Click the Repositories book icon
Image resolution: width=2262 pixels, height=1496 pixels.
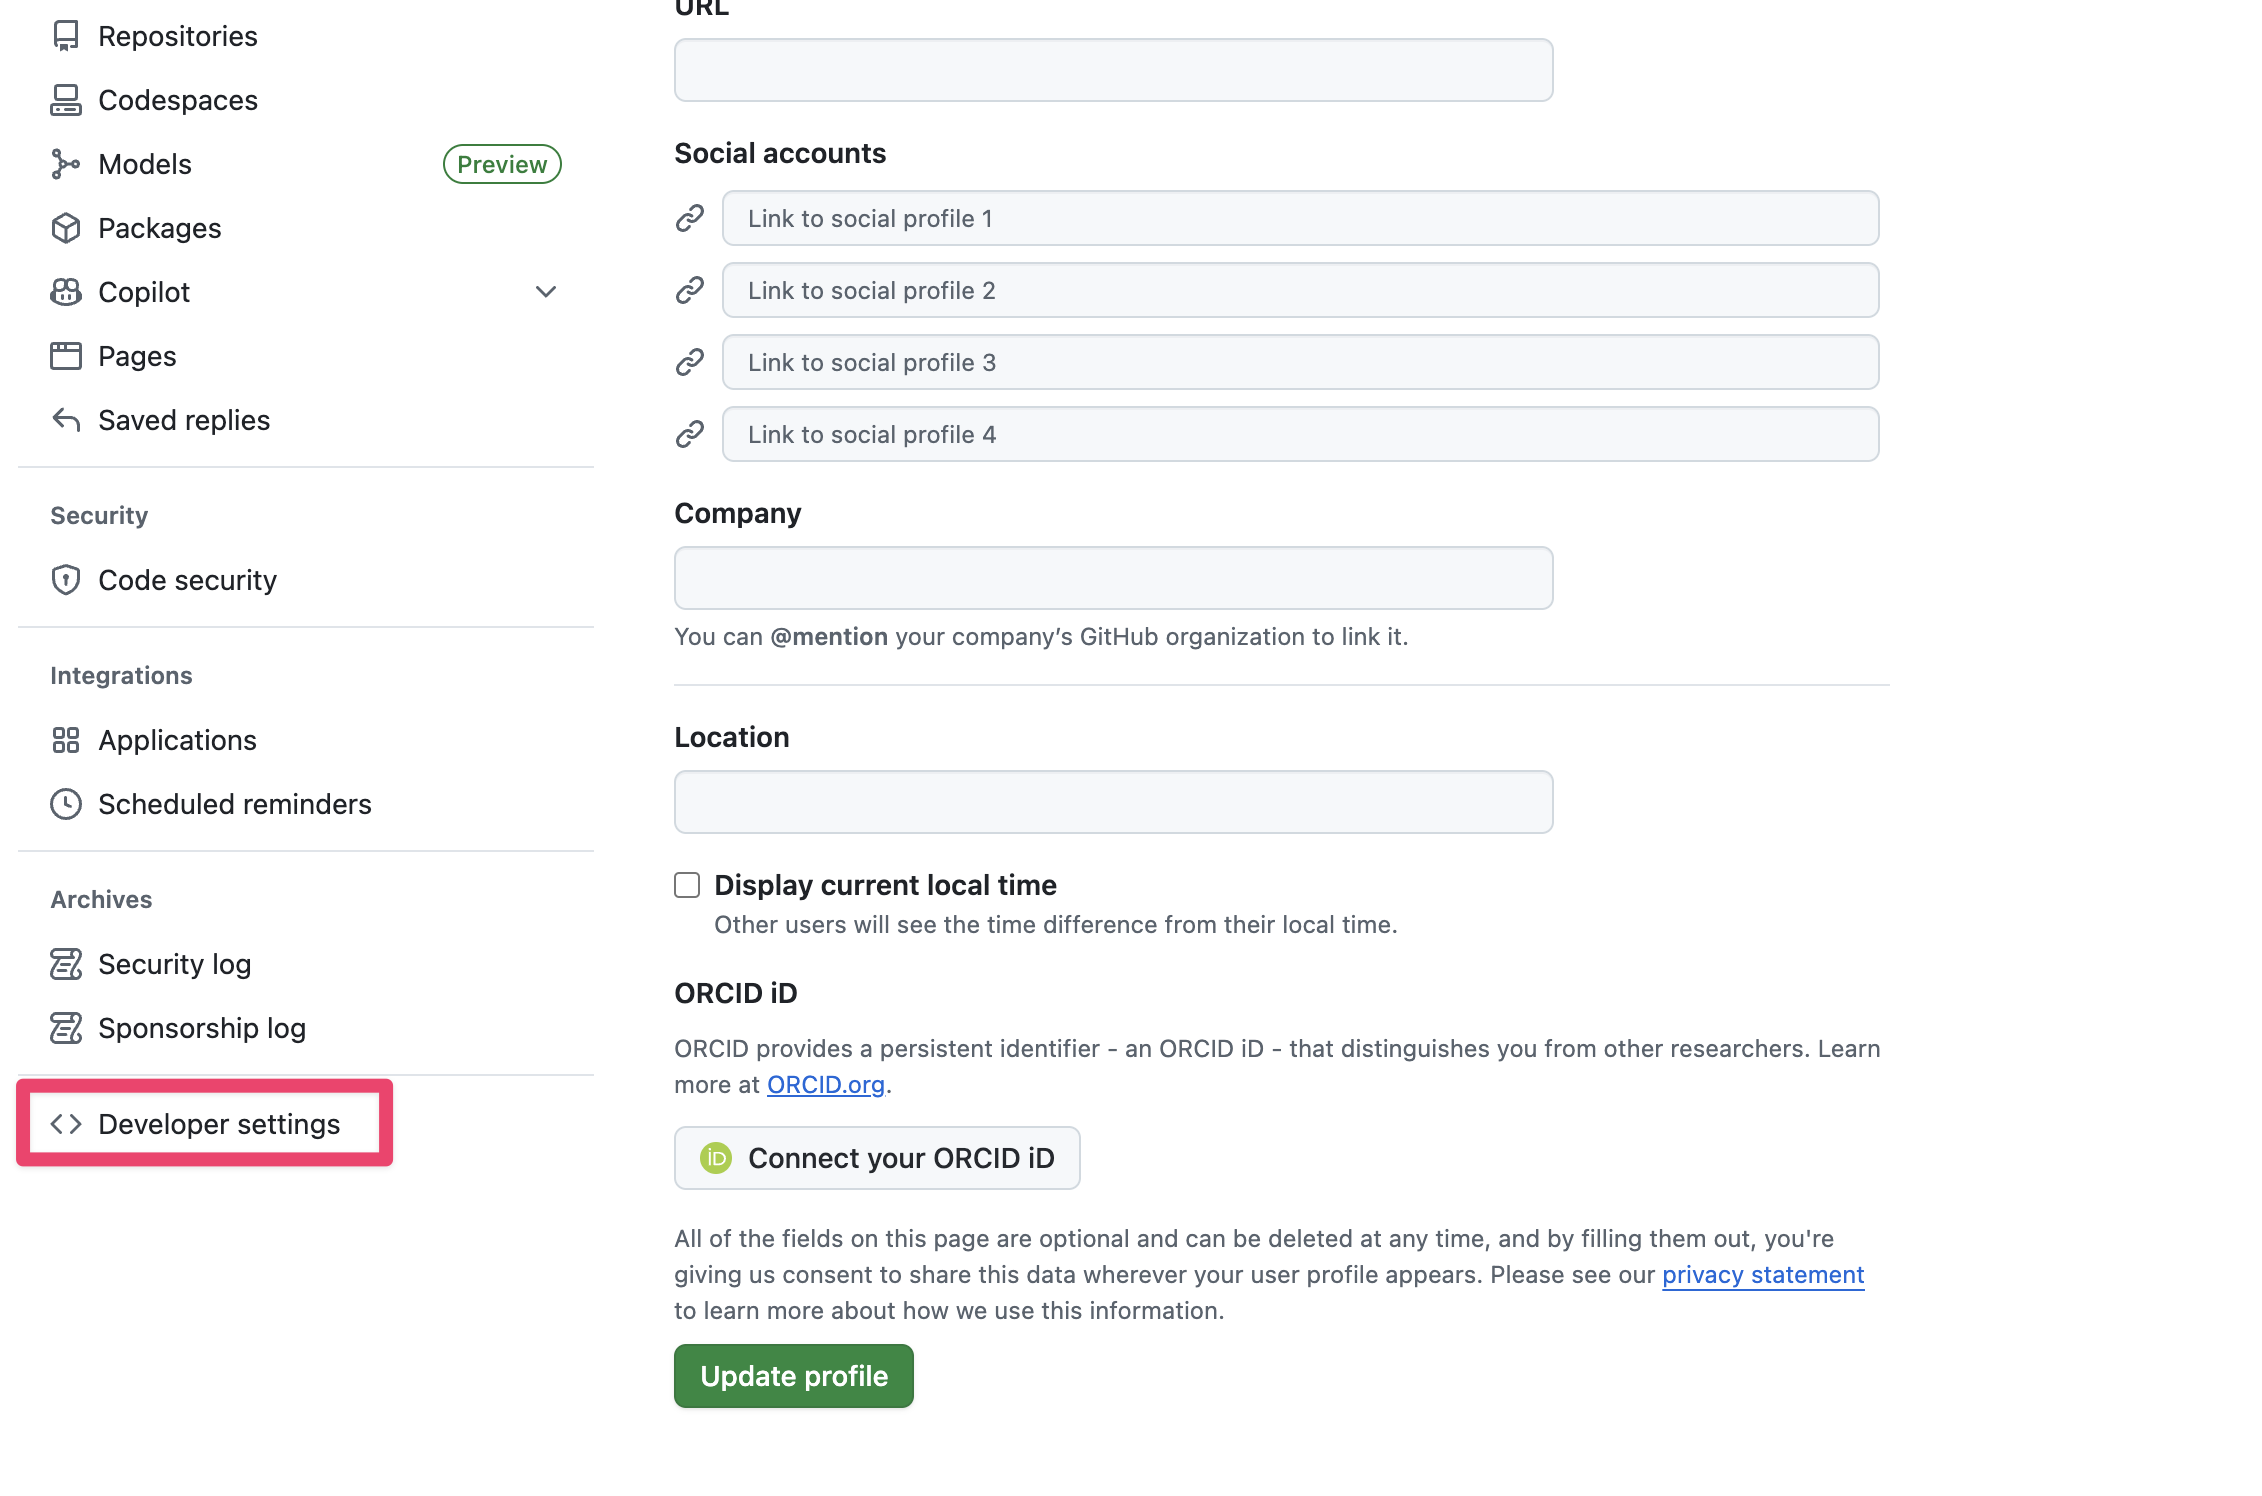point(66,36)
